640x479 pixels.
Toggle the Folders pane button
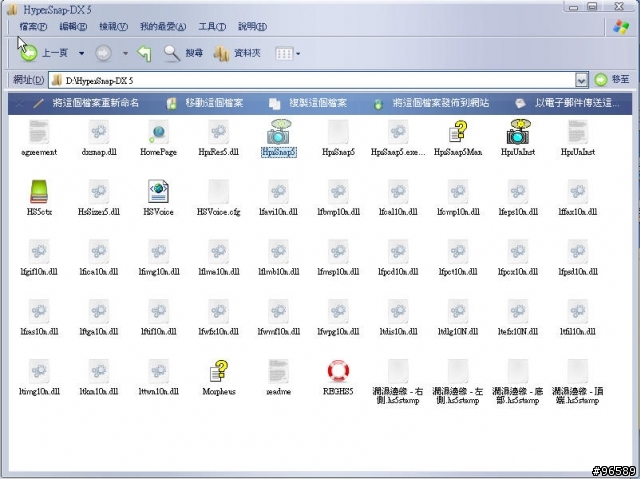(x=237, y=53)
